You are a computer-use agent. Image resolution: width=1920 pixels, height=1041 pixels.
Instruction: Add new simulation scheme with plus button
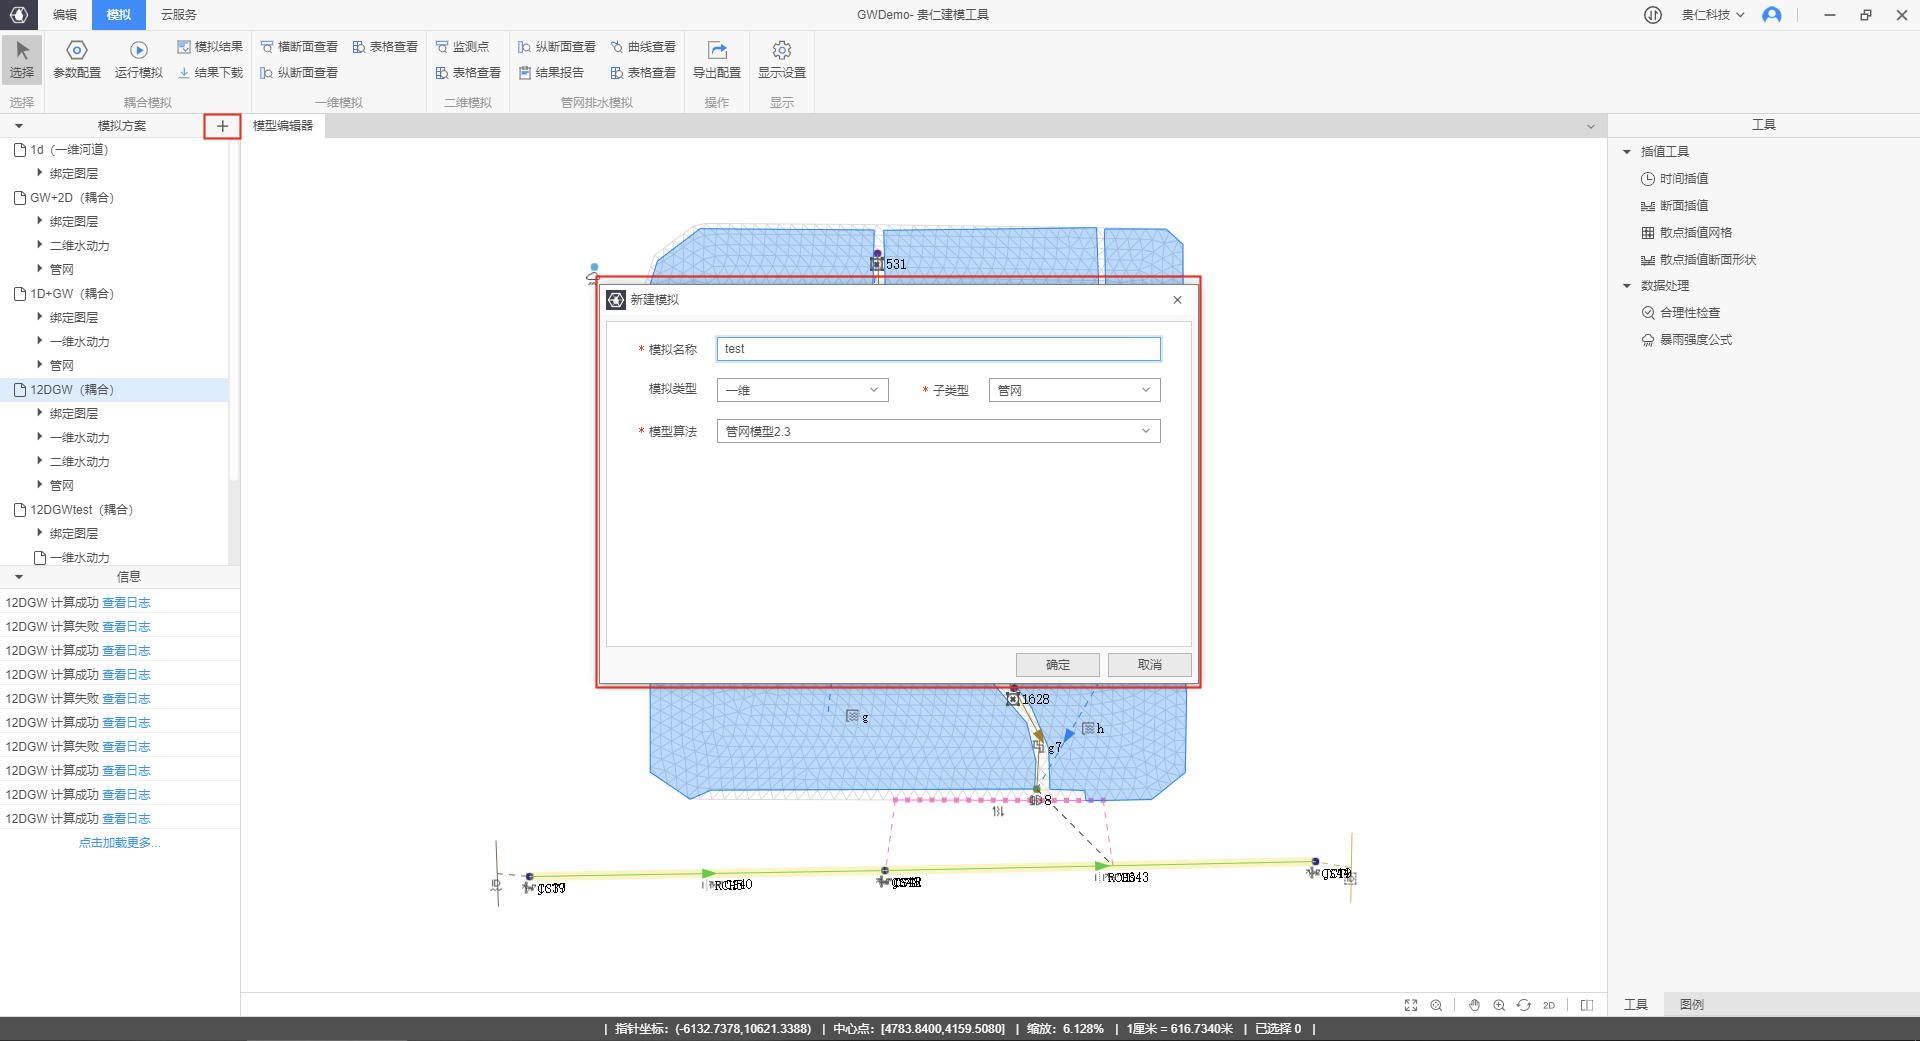click(x=223, y=126)
